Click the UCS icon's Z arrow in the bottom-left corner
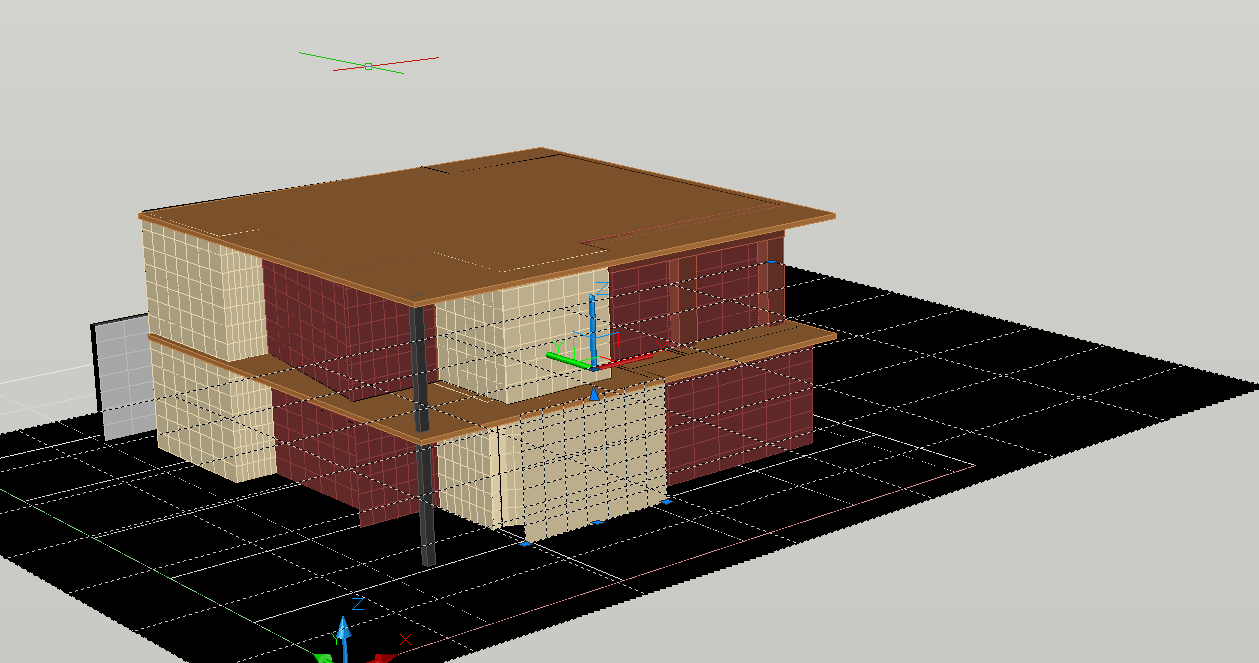This screenshot has height=663, width=1259. (x=343, y=632)
